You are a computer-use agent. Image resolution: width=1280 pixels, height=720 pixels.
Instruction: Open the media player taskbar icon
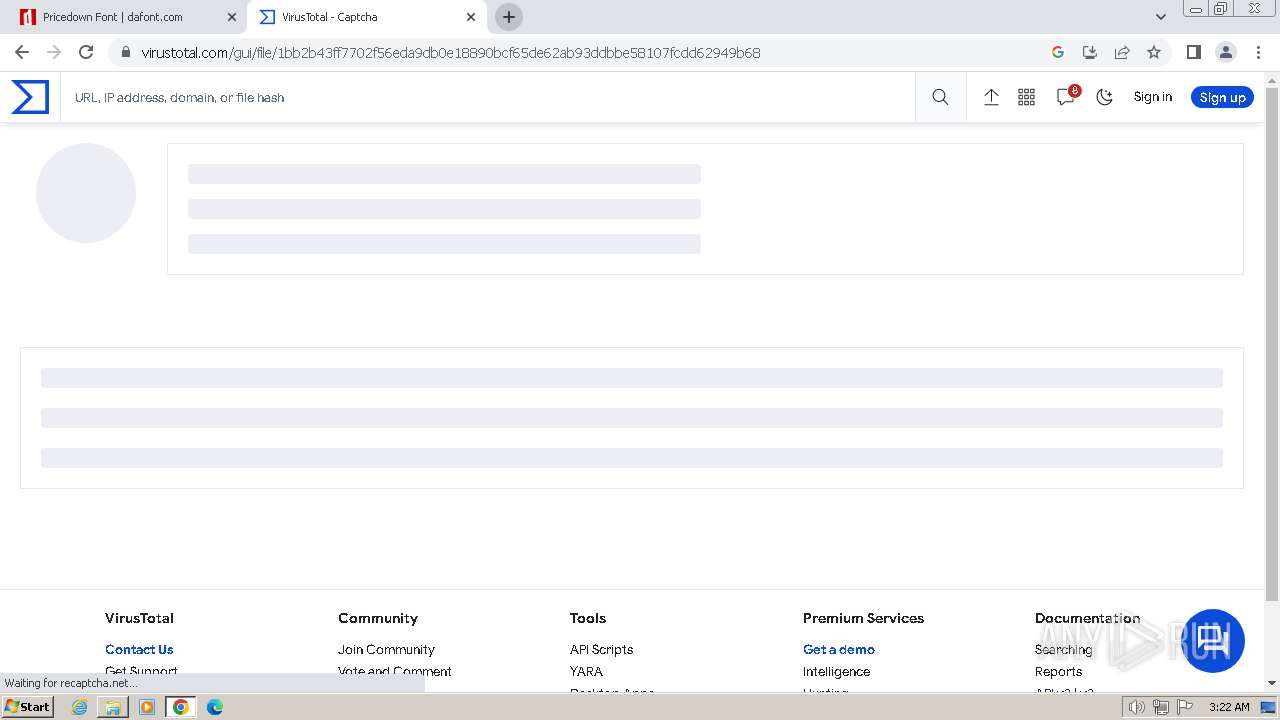pyautogui.click(x=147, y=707)
